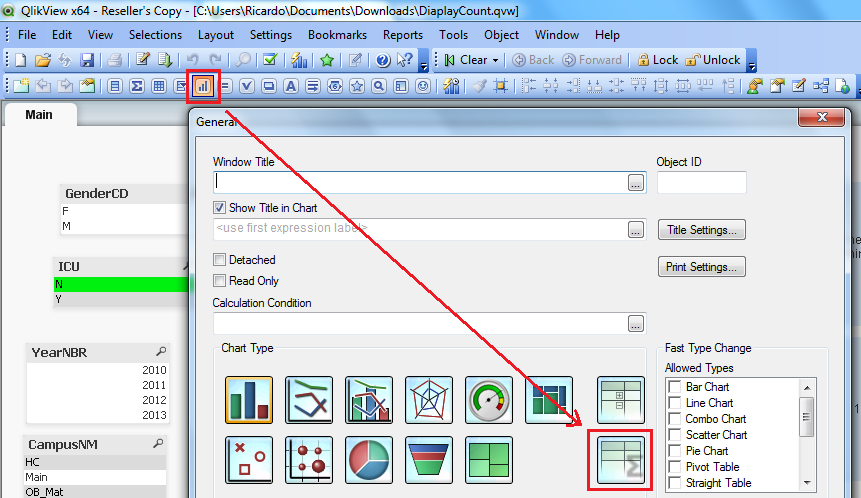Select the Pivot Table chart type icon
This screenshot has width=861, height=498.
tap(620, 400)
